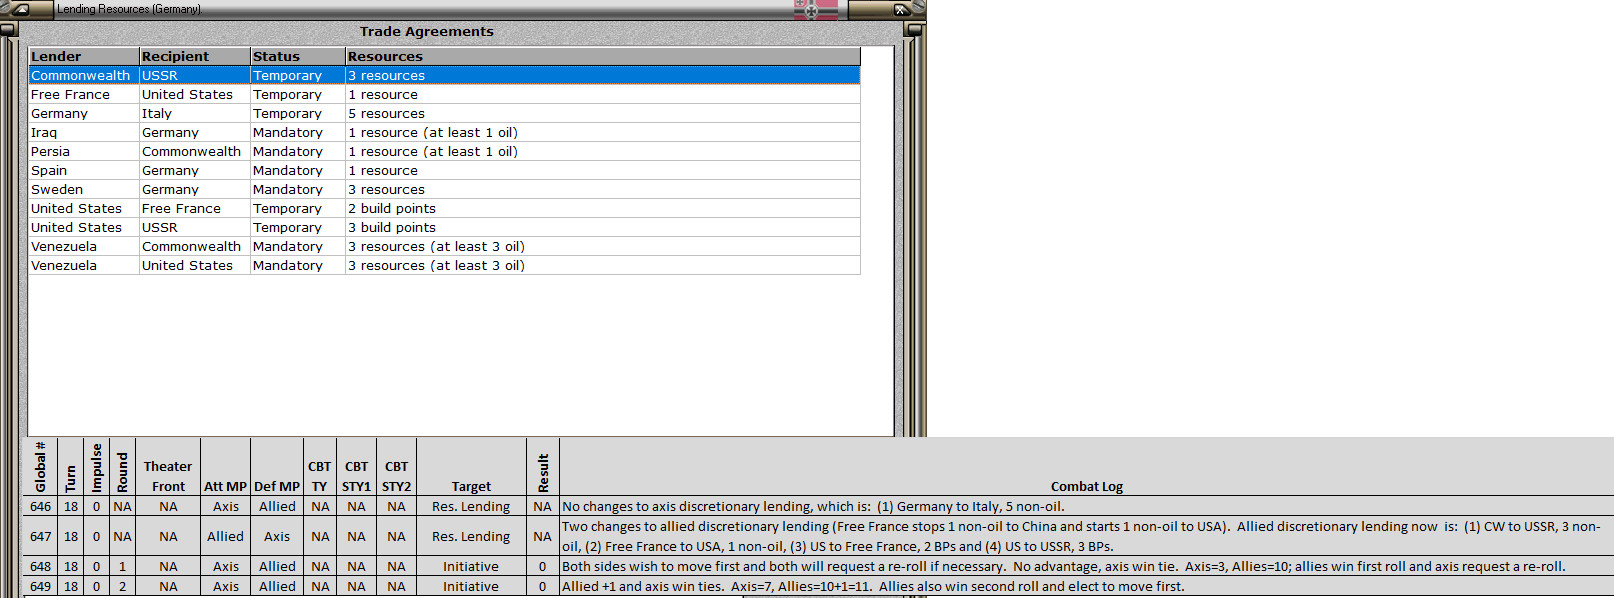Close the Lending Resources window

coord(900,9)
